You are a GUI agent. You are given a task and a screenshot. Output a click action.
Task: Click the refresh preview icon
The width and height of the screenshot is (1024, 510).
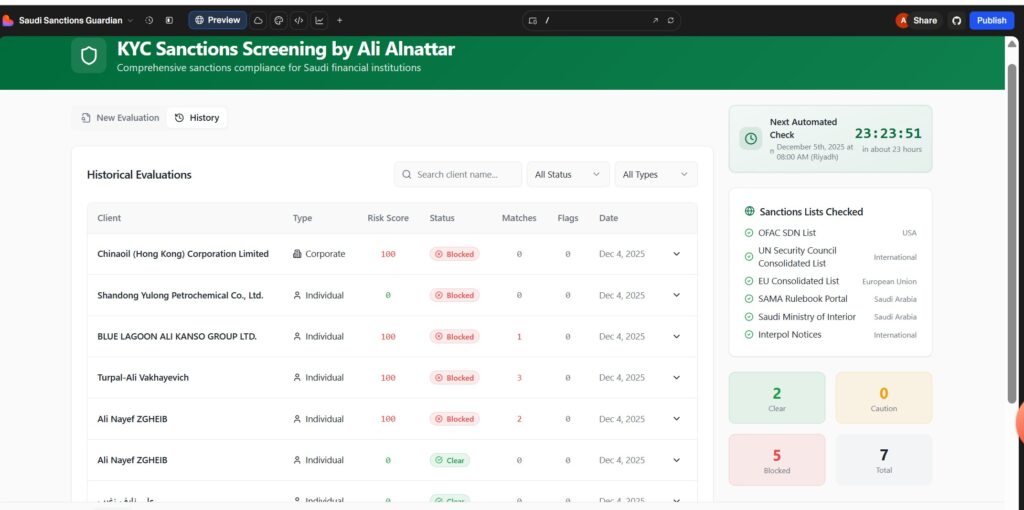point(670,20)
